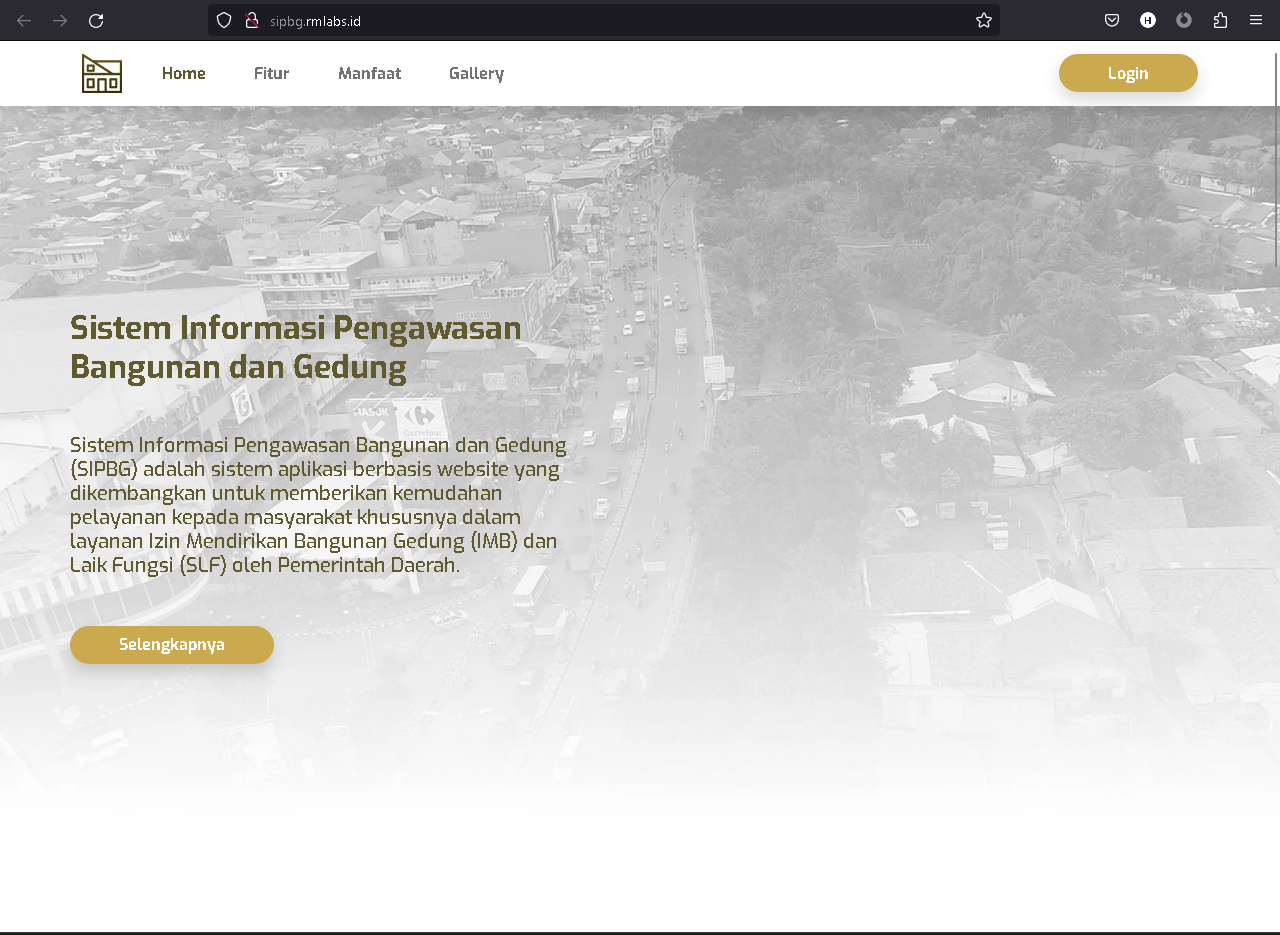Open tracking protection shield icon
This screenshot has height=935, width=1280.
[x=224, y=20]
